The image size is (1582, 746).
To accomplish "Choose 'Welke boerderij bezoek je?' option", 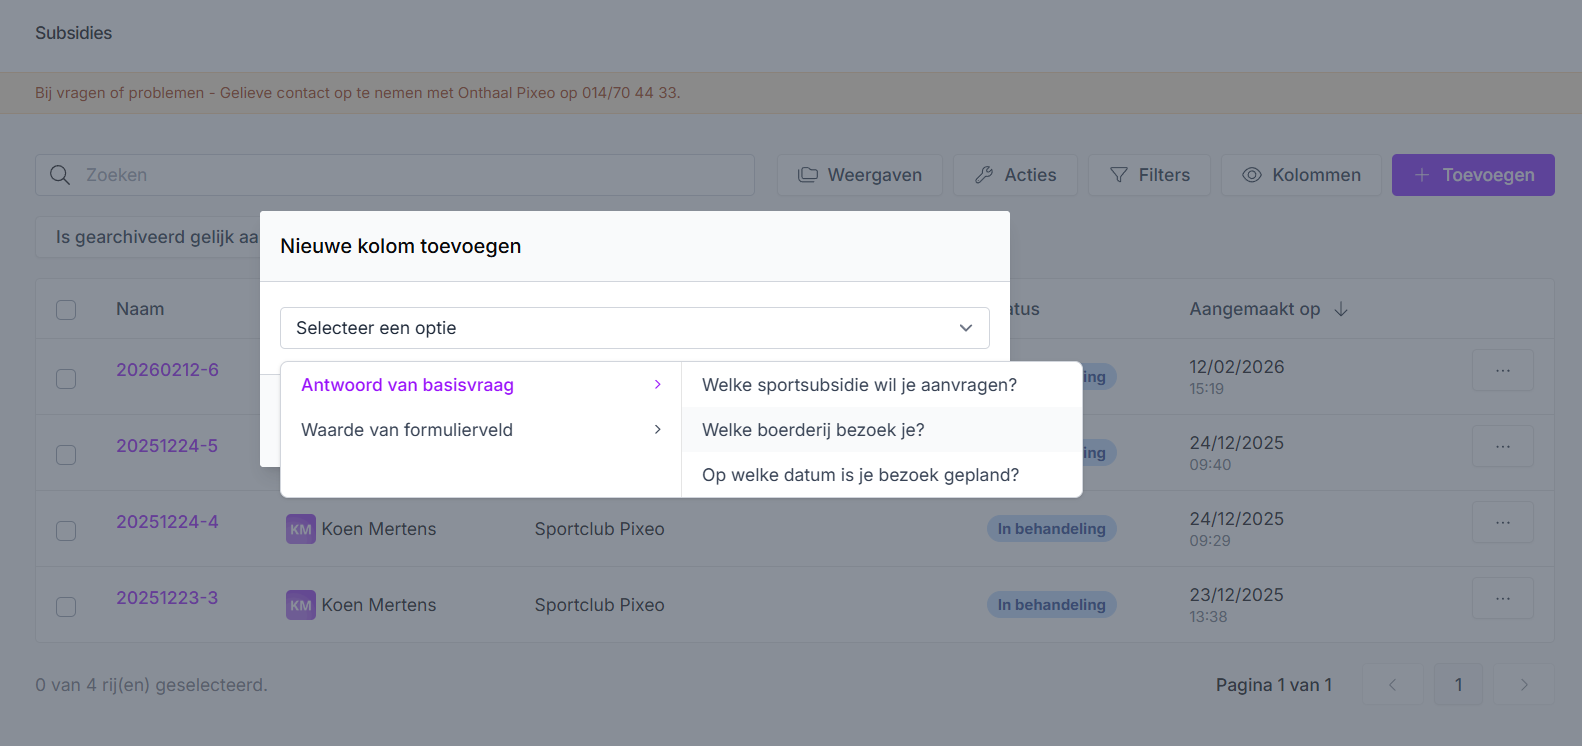I will coord(813,430).
